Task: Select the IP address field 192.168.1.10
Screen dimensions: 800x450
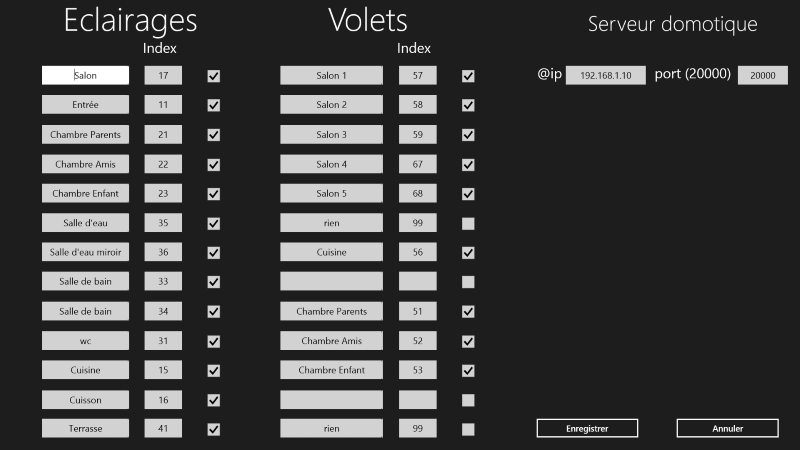Action: click(606, 76)
